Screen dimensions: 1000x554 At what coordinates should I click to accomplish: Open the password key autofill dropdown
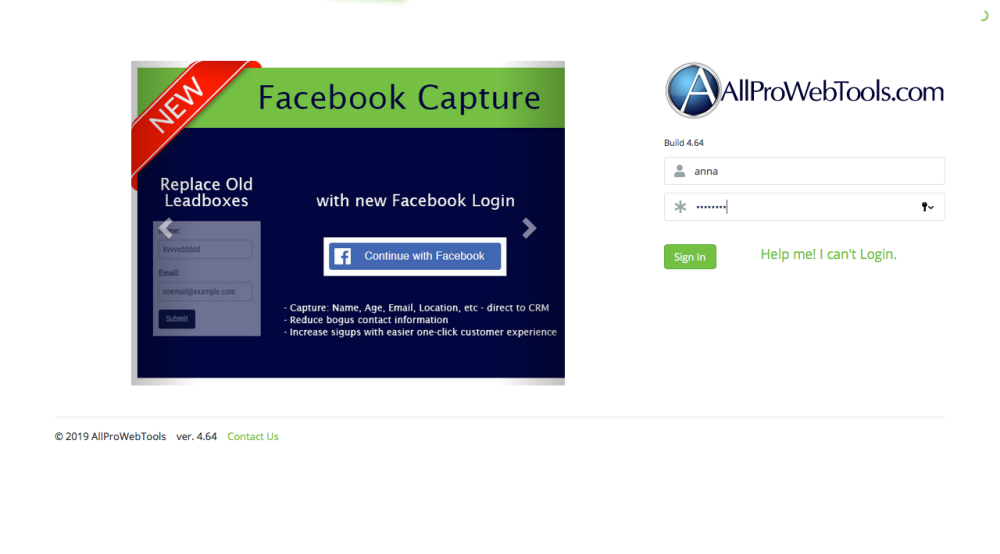927,207
